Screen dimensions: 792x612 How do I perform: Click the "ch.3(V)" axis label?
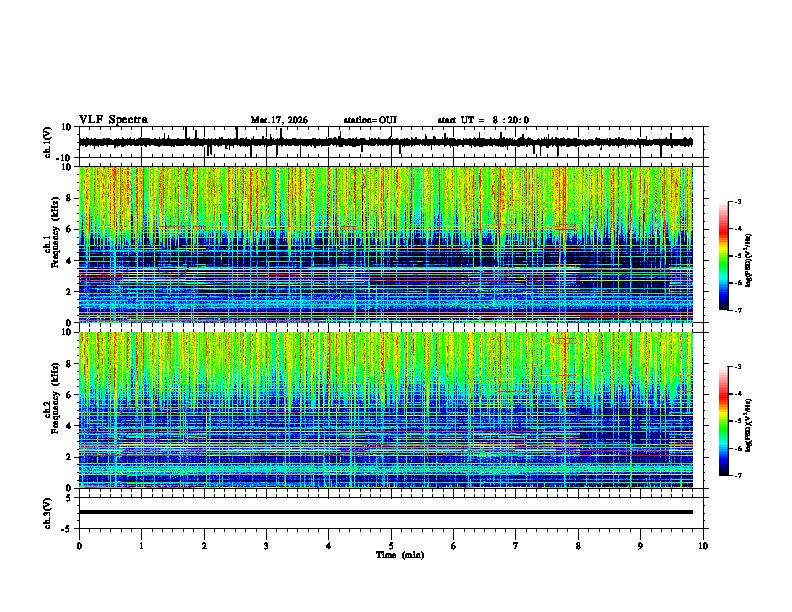click(x=48, y=513)
